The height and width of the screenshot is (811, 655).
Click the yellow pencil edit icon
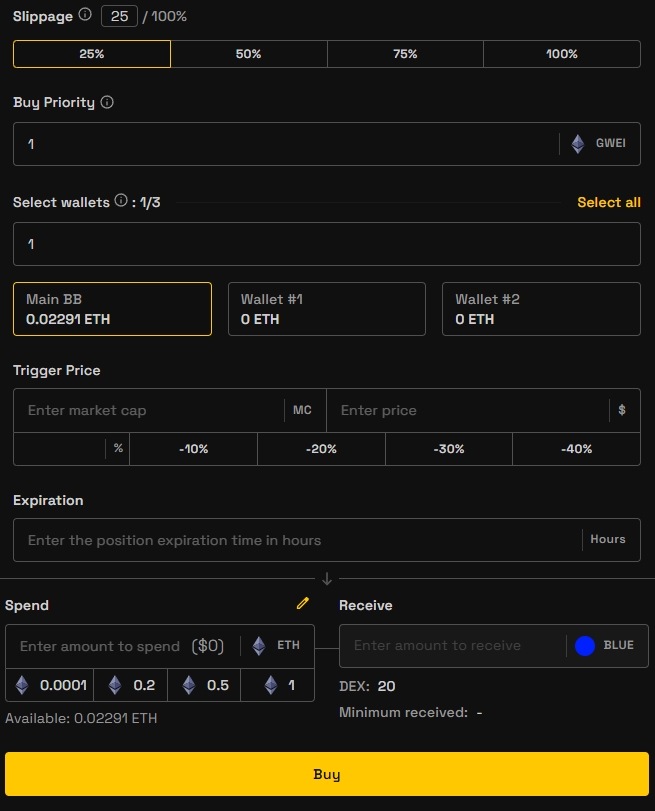click(303, 604)
